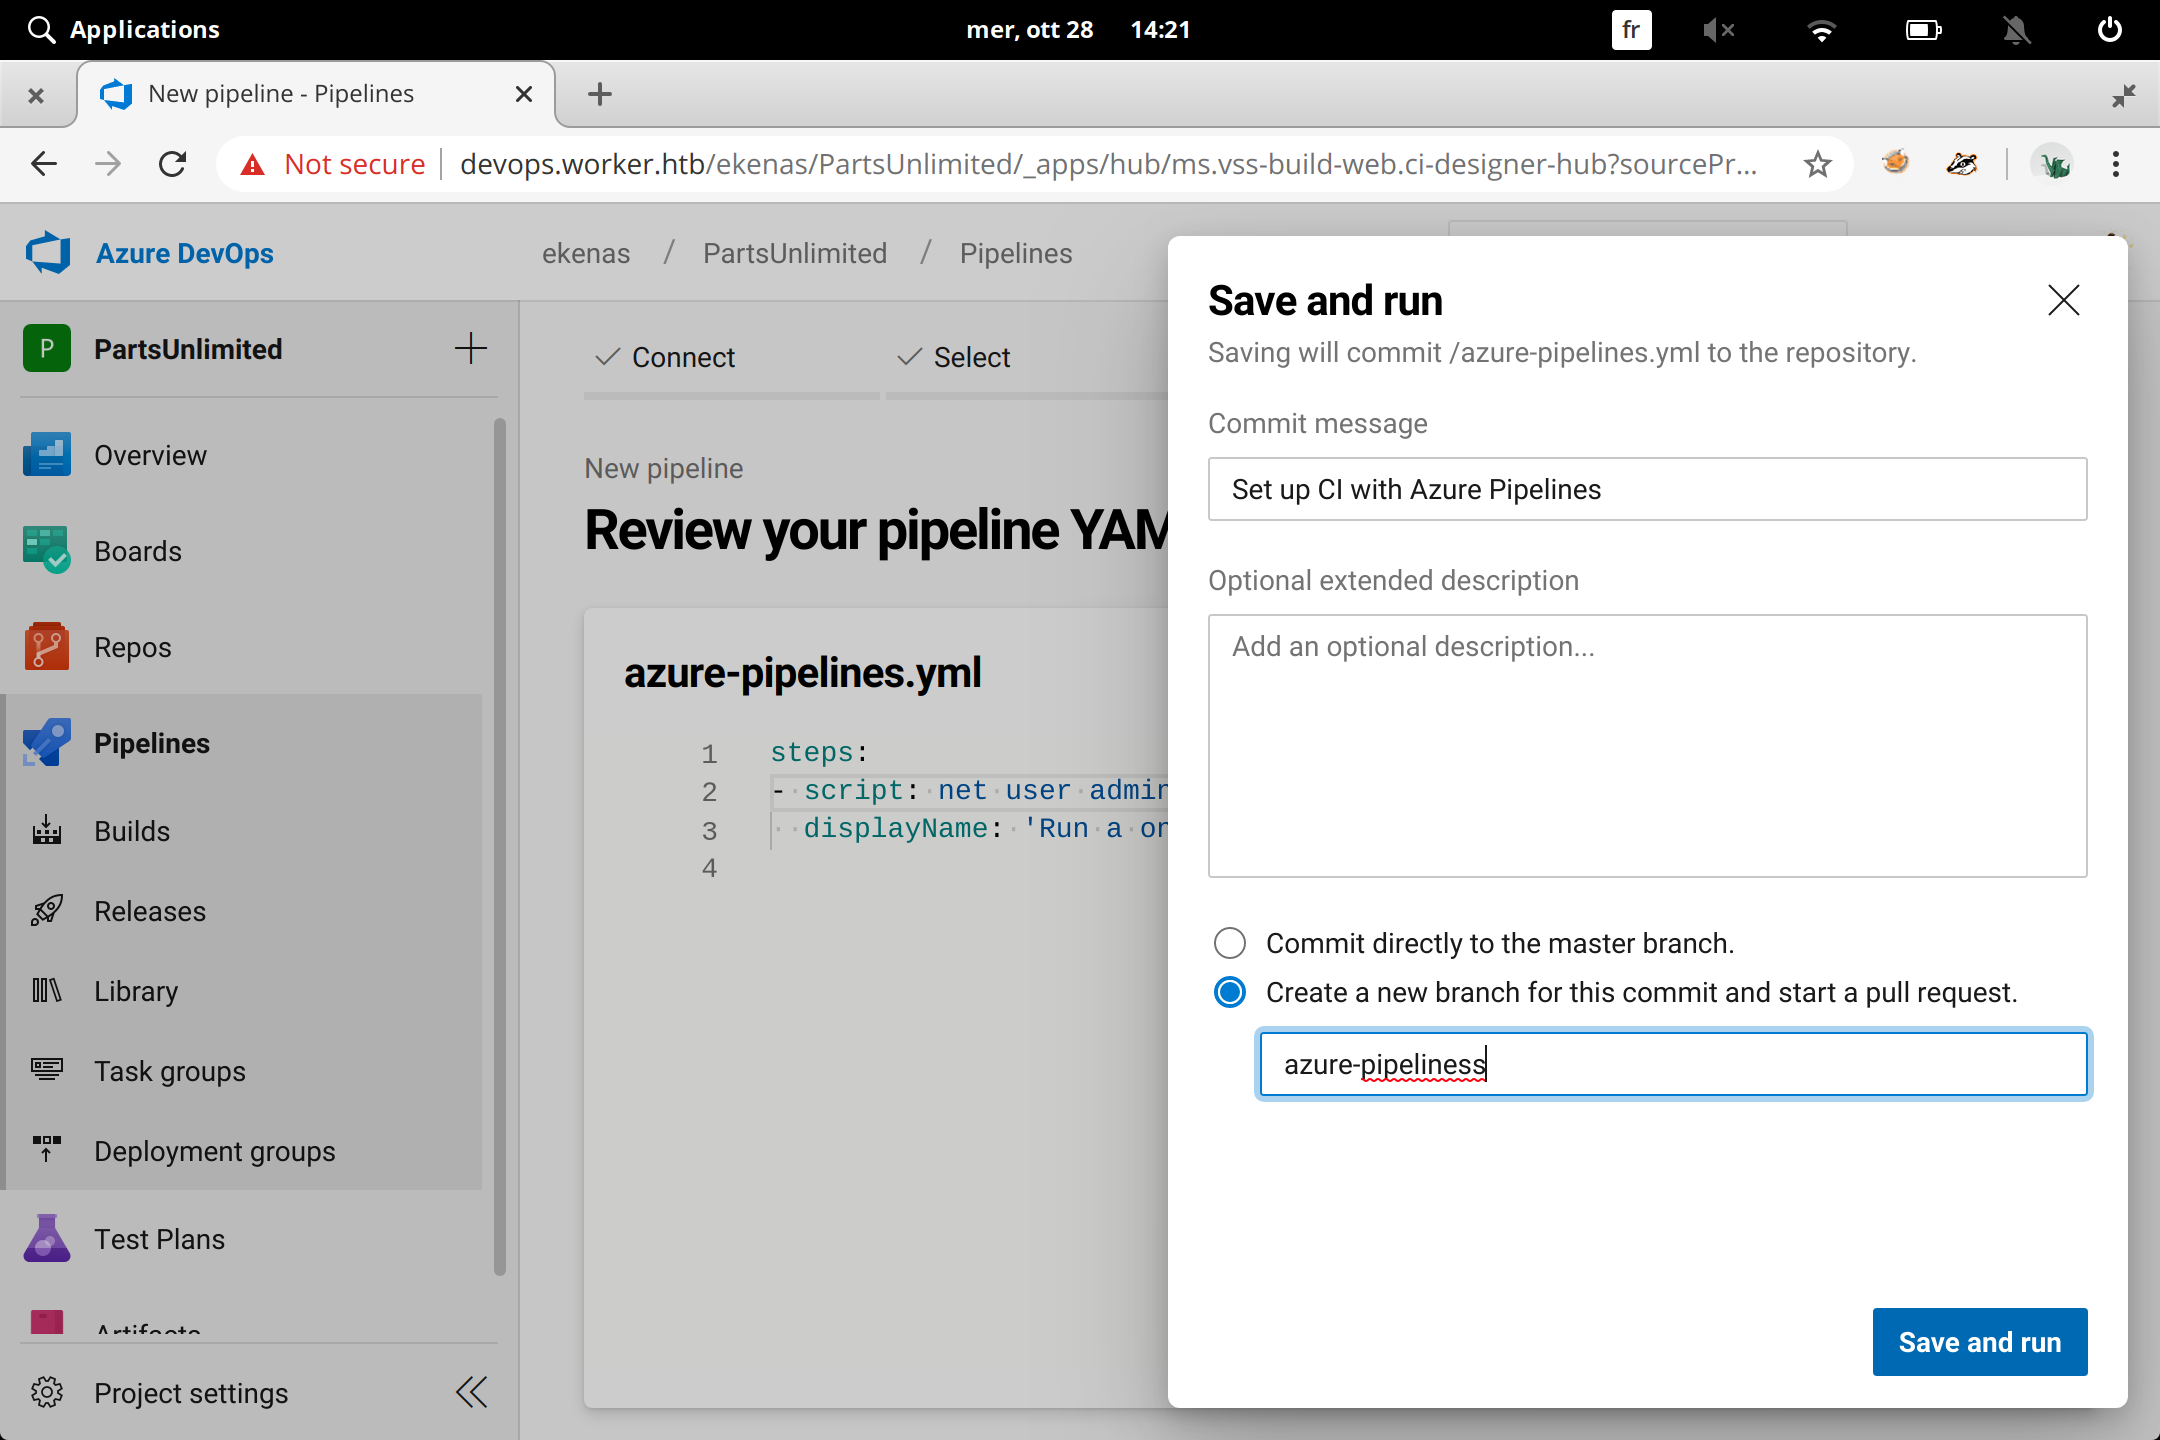Screen dimensions: 2160x1440
Task: Open Project settings gear icon
Action: [46, 1392]
